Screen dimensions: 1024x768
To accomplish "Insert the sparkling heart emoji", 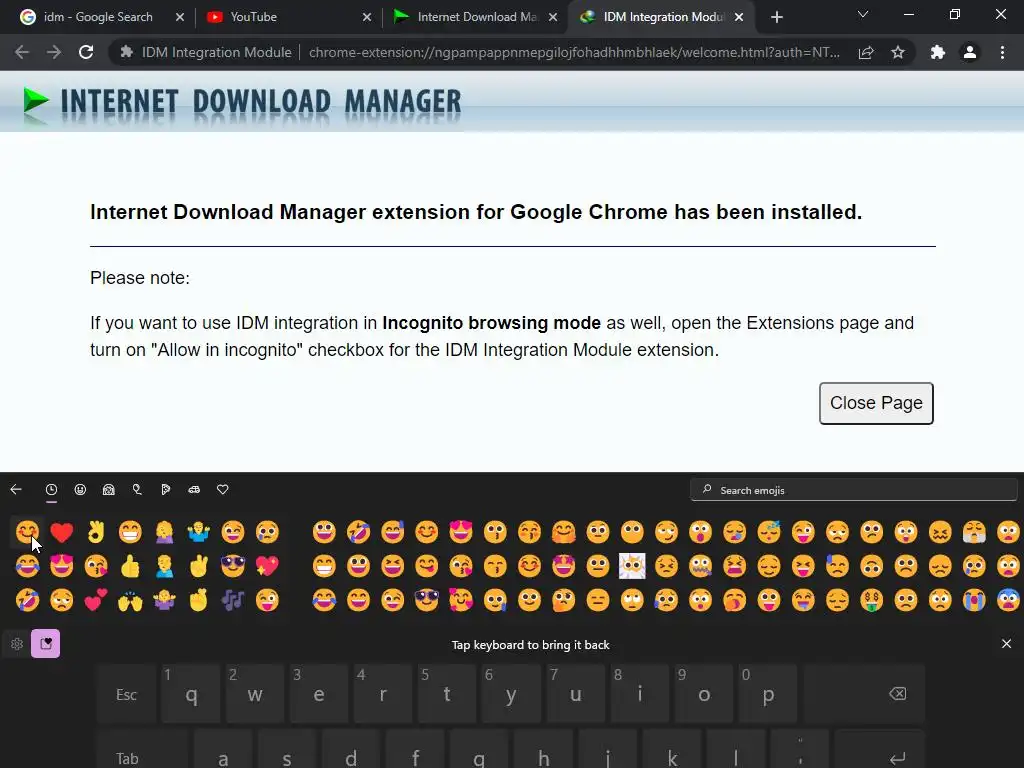I will coord(267,566).
